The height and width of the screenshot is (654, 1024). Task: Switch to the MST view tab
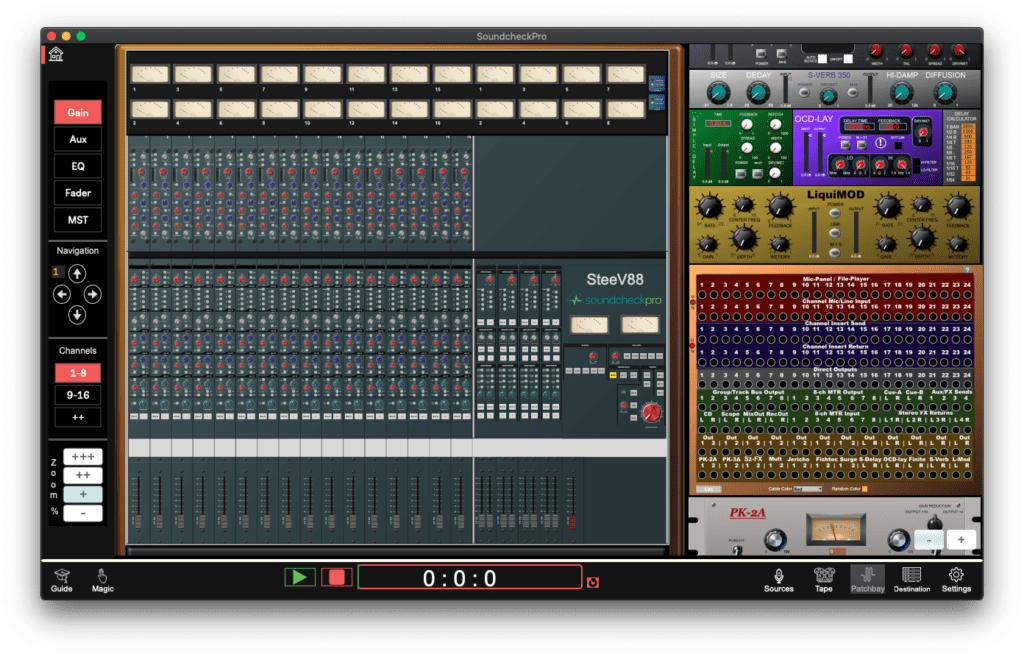78,220
